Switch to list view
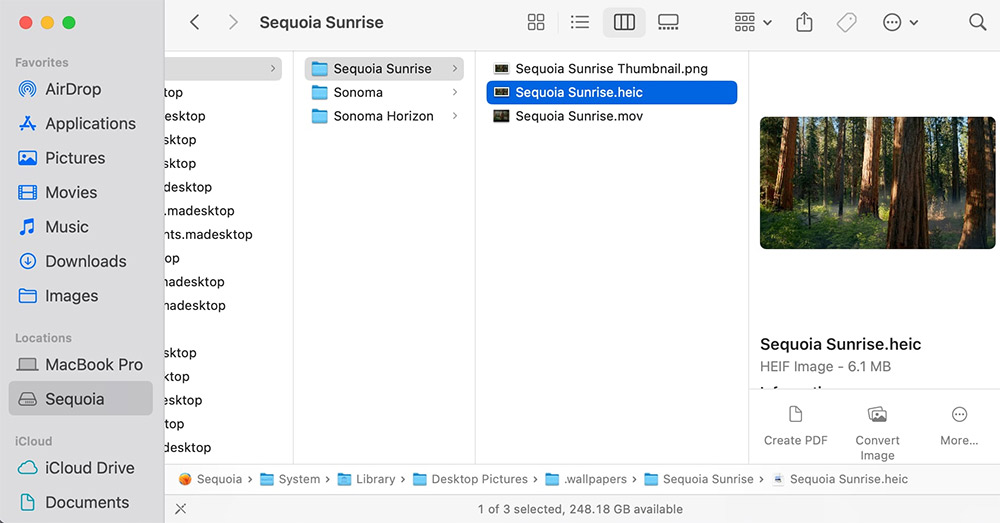 point(580,22)
